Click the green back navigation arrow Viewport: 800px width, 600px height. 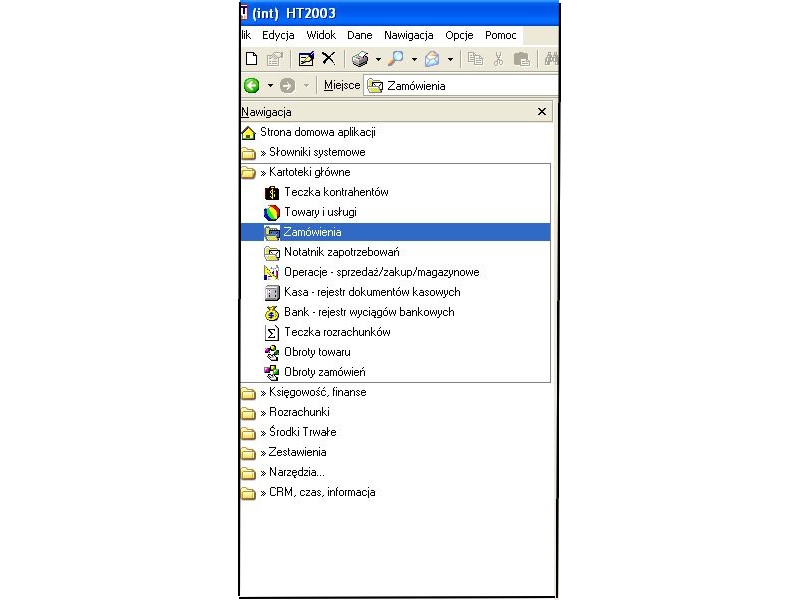(252, 85)
